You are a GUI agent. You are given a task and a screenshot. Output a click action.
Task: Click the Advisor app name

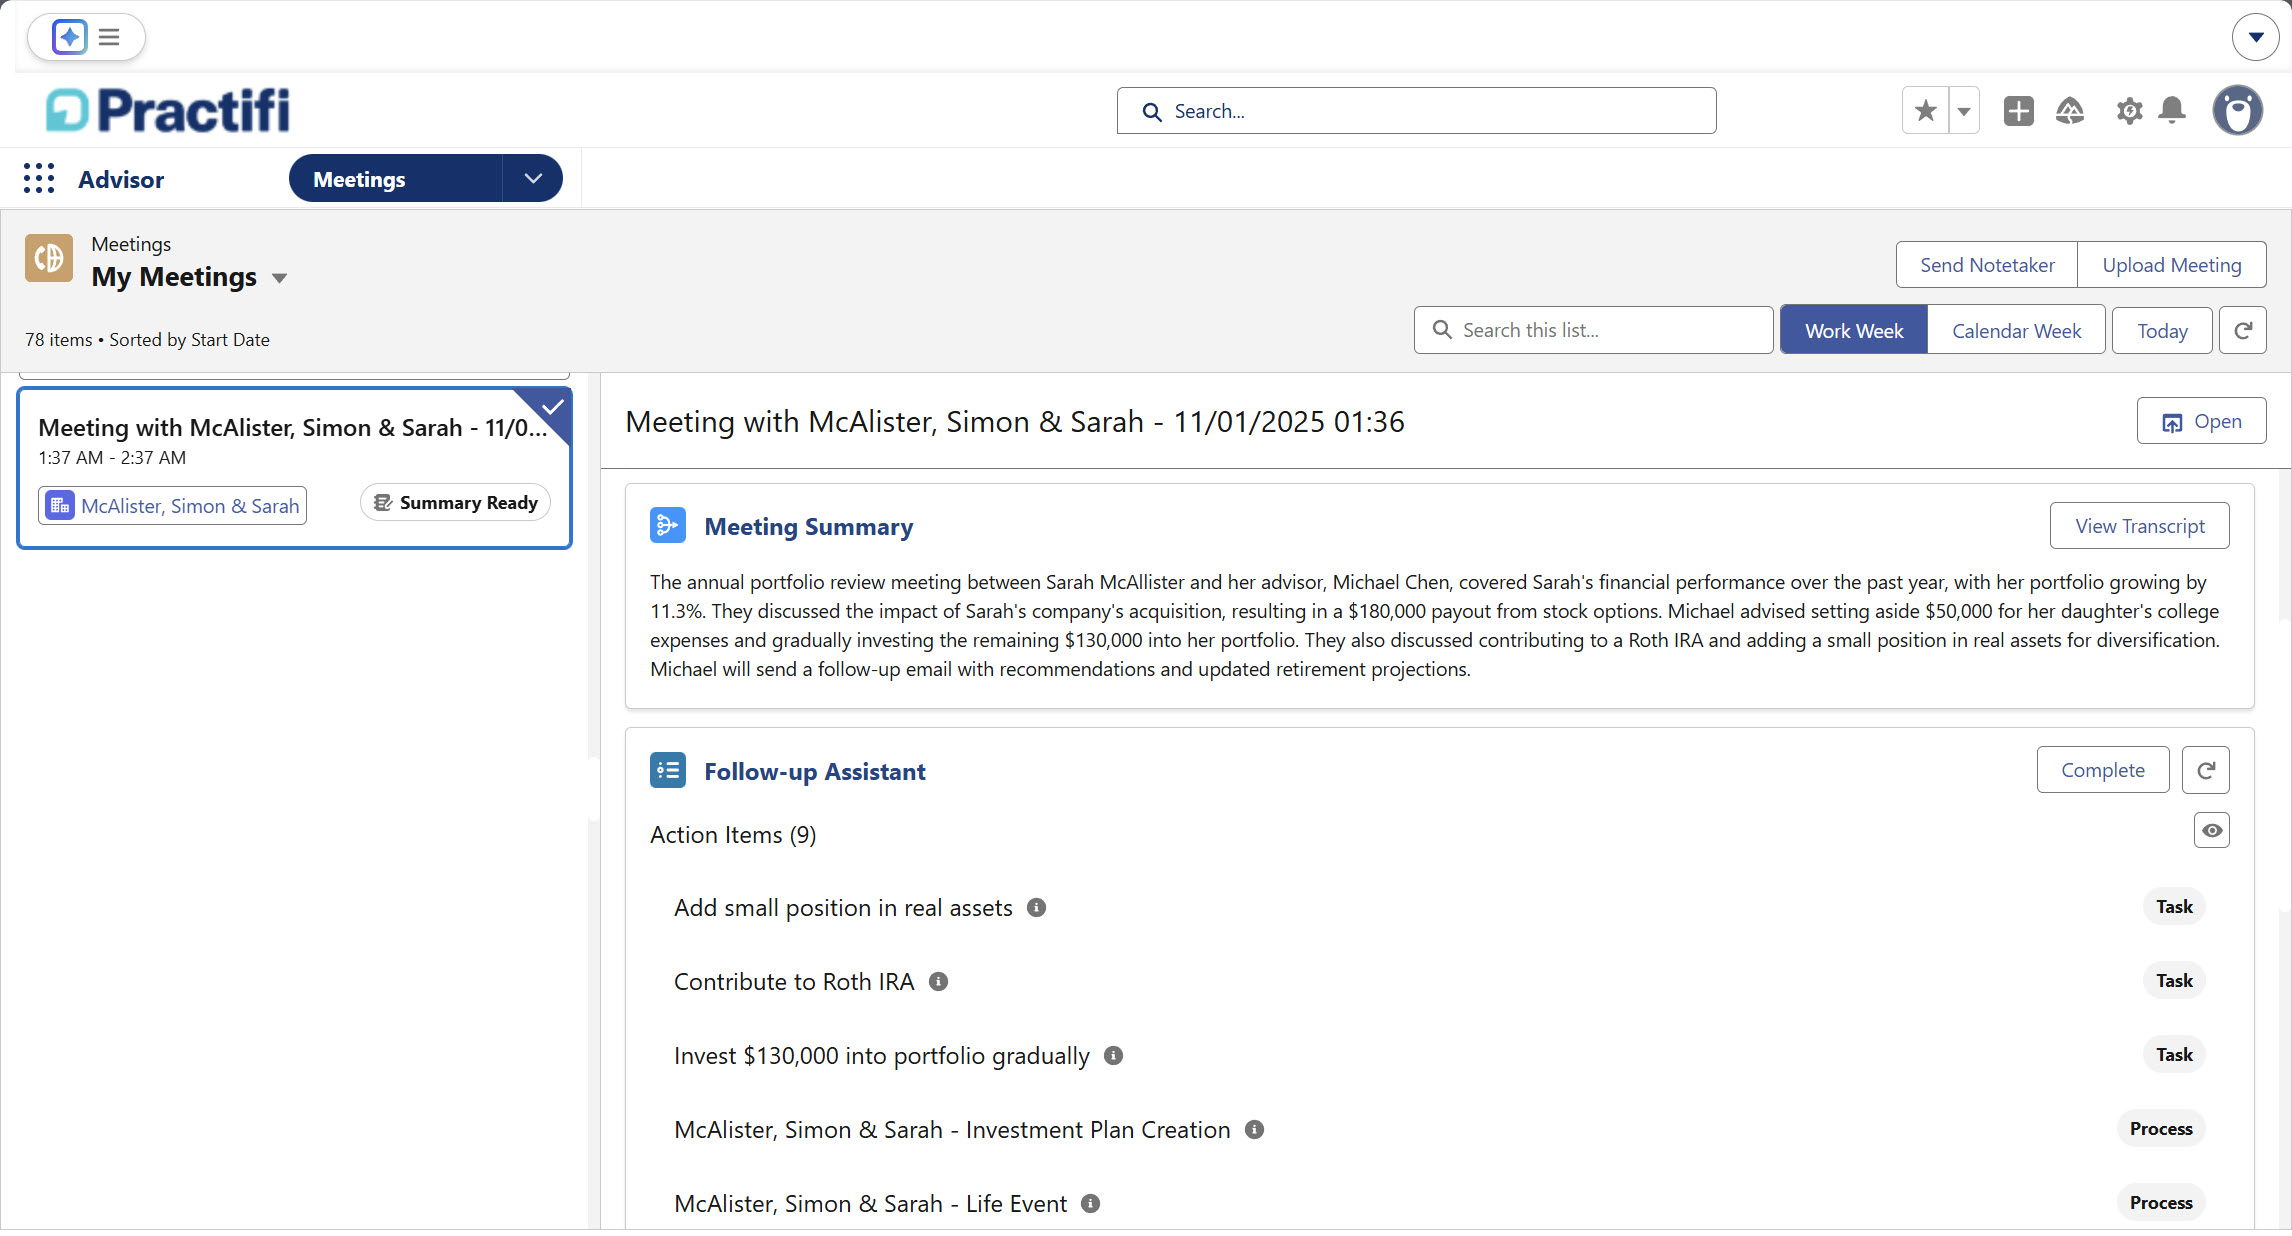click(121, 180)
